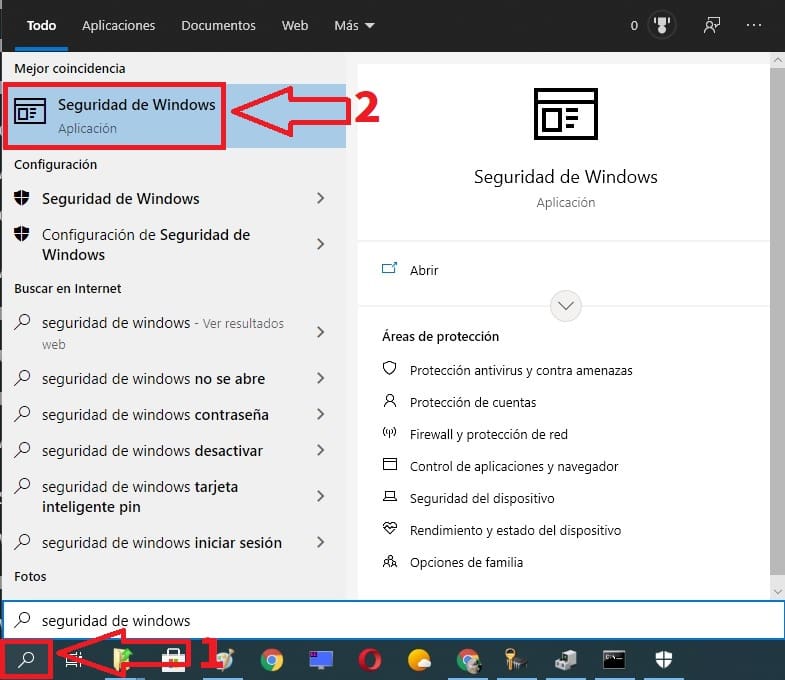The height and width of the screenshot is (680, 785).
Task: Open the three-dots options menu
Action: (754, 25)
